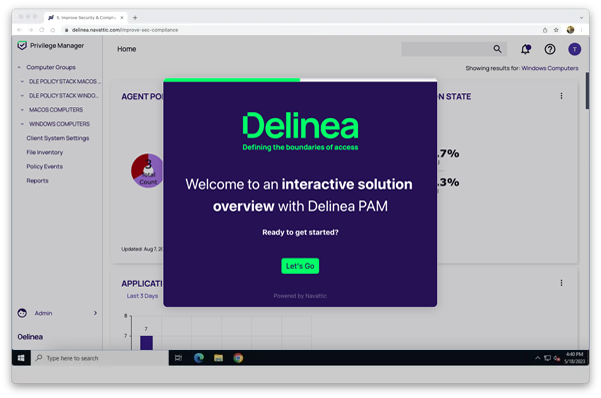Click the taskbar Type here to search box
This screenshot has width=601, height=398.
click(100, 358)
